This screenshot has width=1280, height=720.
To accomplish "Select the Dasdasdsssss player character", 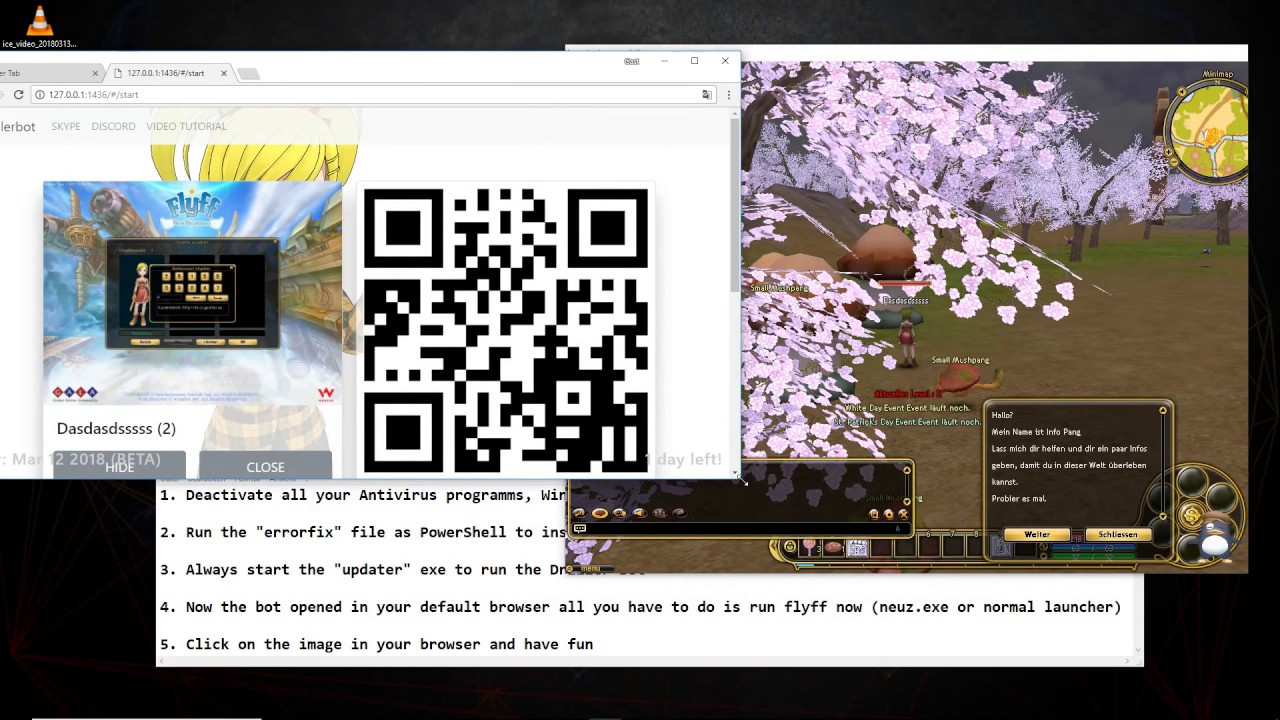I will pyautogui.click(x=907, y=338).
